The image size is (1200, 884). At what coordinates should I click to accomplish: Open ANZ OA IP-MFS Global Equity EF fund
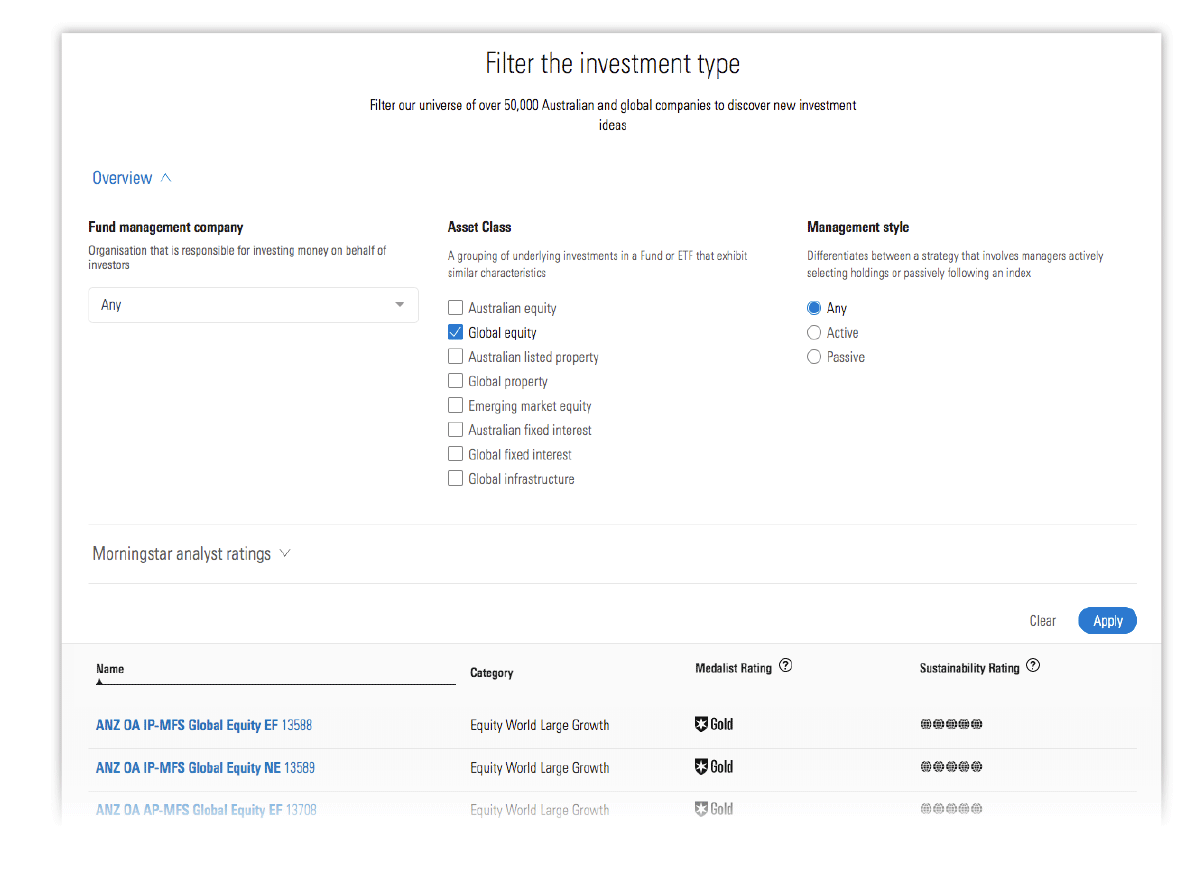204,725
